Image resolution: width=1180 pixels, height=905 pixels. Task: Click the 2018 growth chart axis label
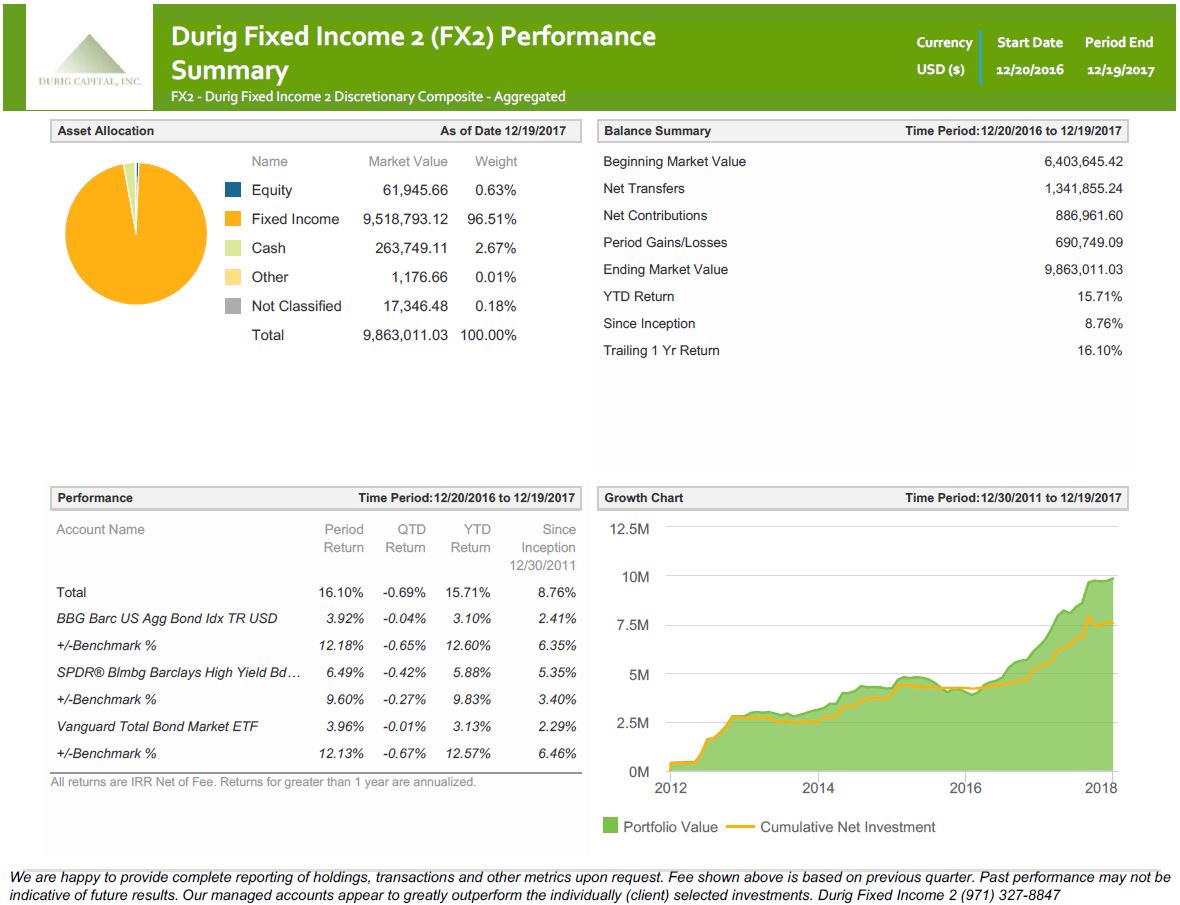click(1101, 788)
